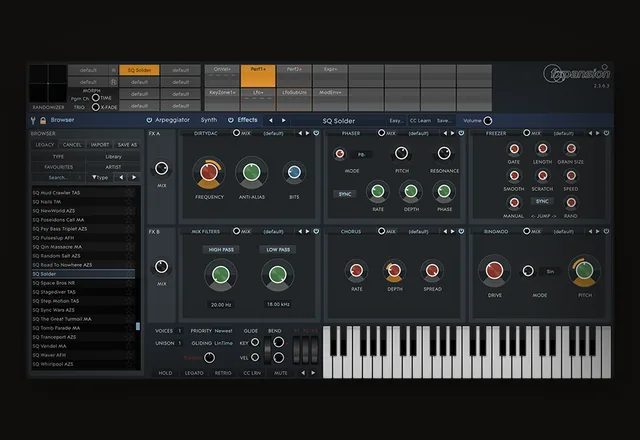Select the OnVel+ modulation slot
Screen dimensions: 640x440
(222, 76)
